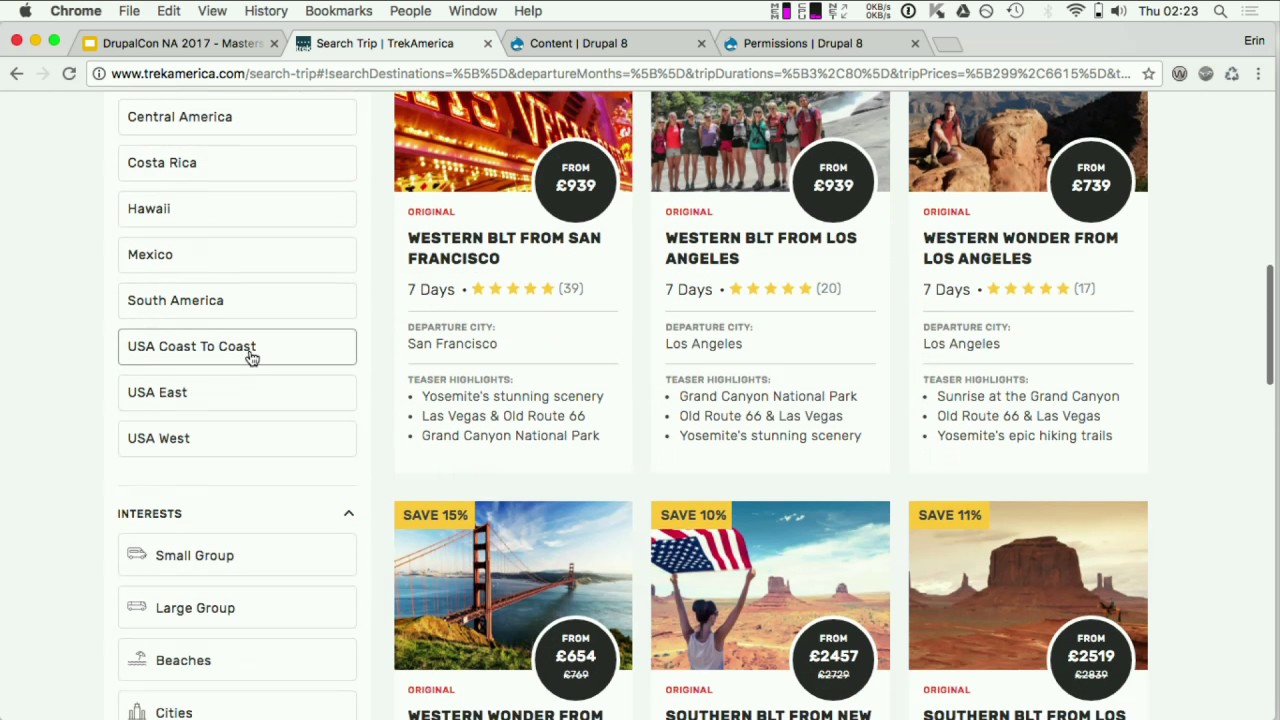Click the page vertical scrollbar thumb
This screenshot has height=720, width=1280.
1271,324
